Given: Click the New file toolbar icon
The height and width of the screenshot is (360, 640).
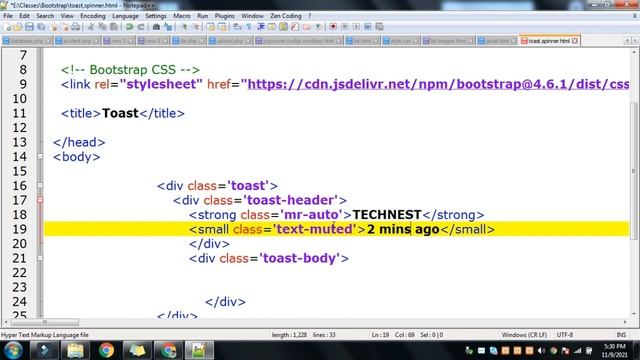Looking at the screenshot, I should point(7,27).
